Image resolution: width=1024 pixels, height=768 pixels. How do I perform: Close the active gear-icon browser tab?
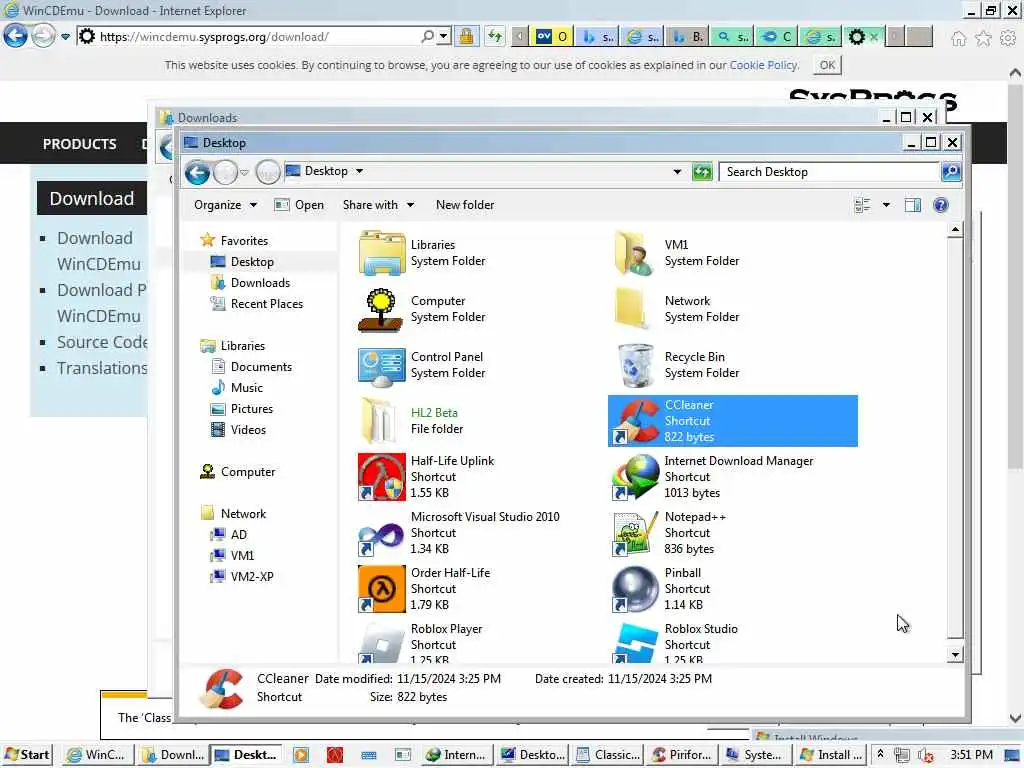pyautogui.click(x=874, y=37)
